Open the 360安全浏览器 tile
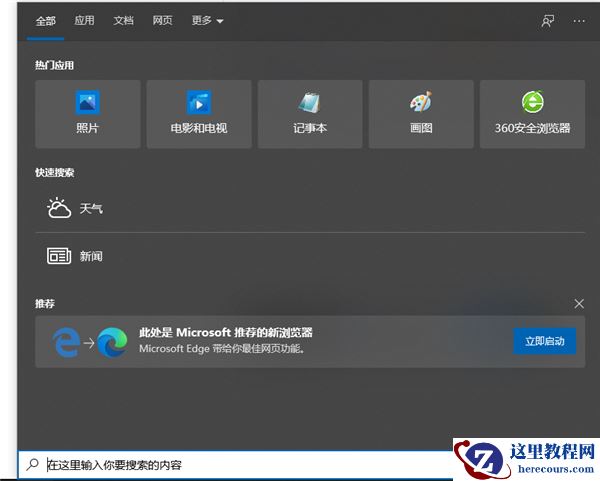This screenshot has height=481, width=600. coord(532,114)
